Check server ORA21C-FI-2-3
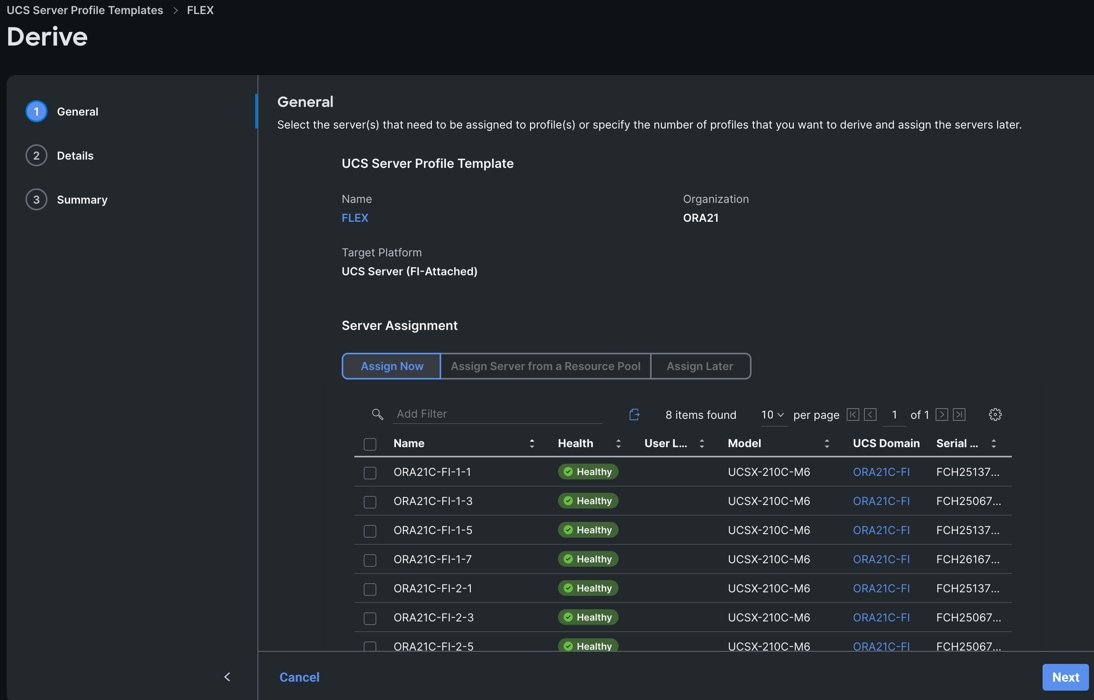Image resolution: width=1094 pixels, height=700 pixels. click(x=370, y=618)
